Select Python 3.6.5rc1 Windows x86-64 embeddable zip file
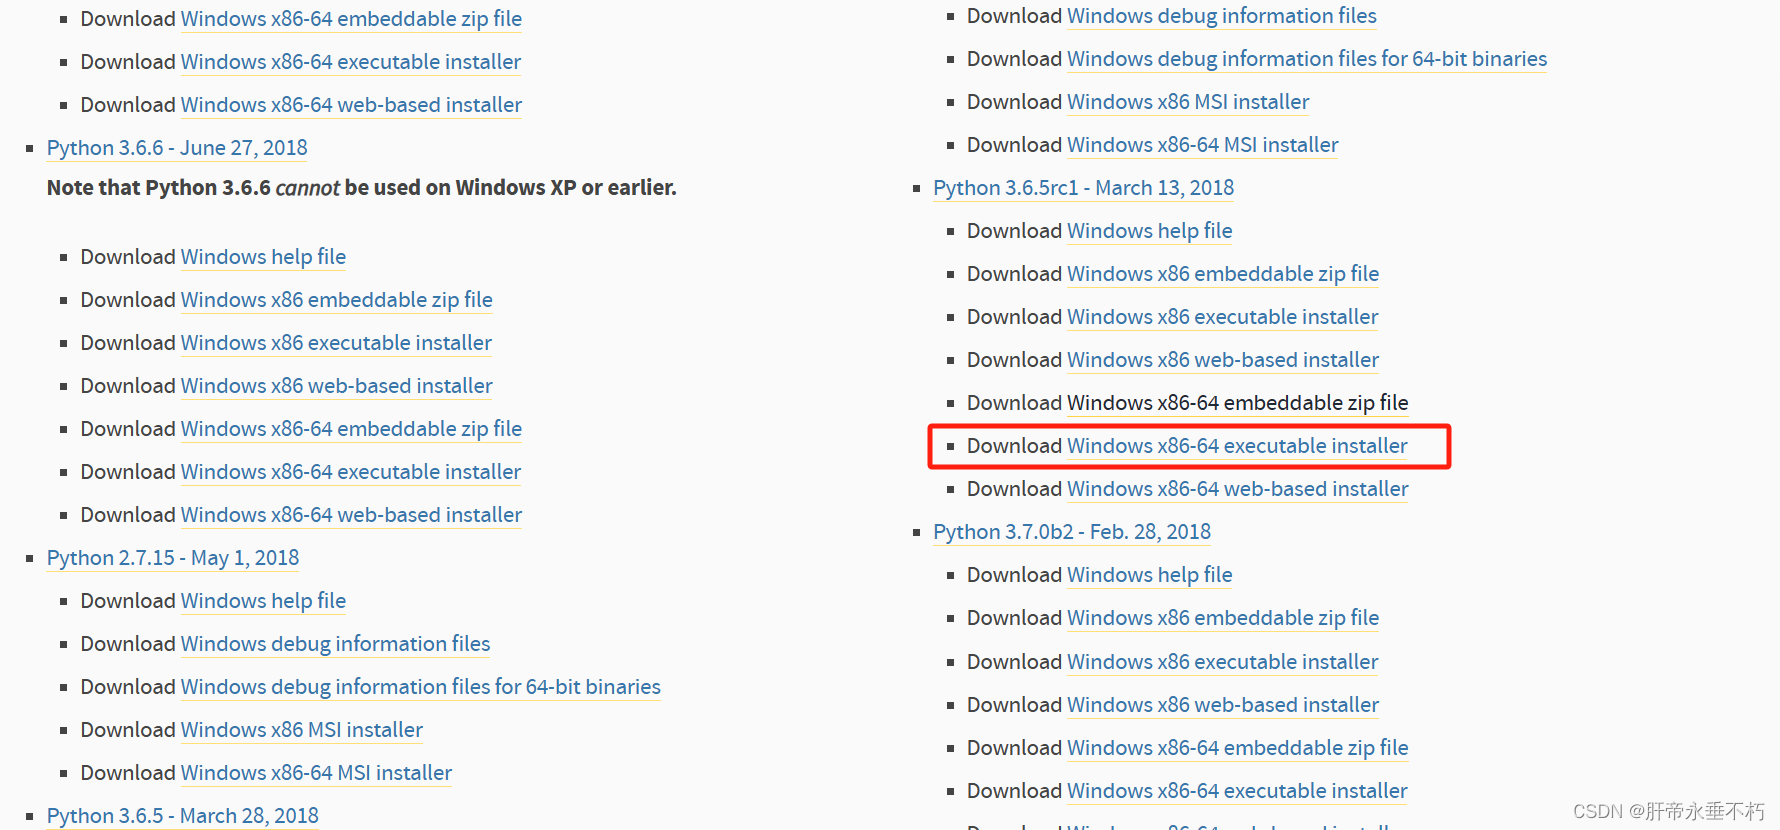Image resolution: width=1780 pixels, height=830 pixels. (1237, 403)
